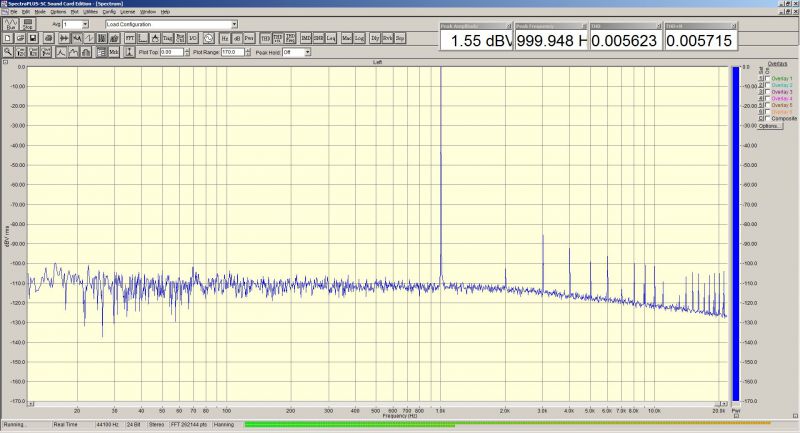Select the Hz toolbar button
Viewport: 800px width, 433px height.
pos(224,38)
